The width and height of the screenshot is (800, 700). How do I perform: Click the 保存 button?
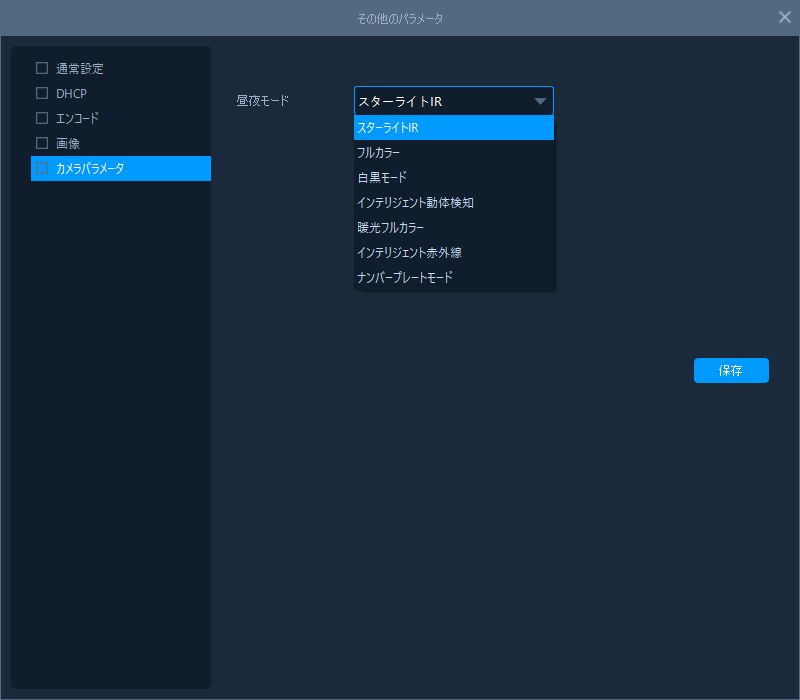(731, 370)
